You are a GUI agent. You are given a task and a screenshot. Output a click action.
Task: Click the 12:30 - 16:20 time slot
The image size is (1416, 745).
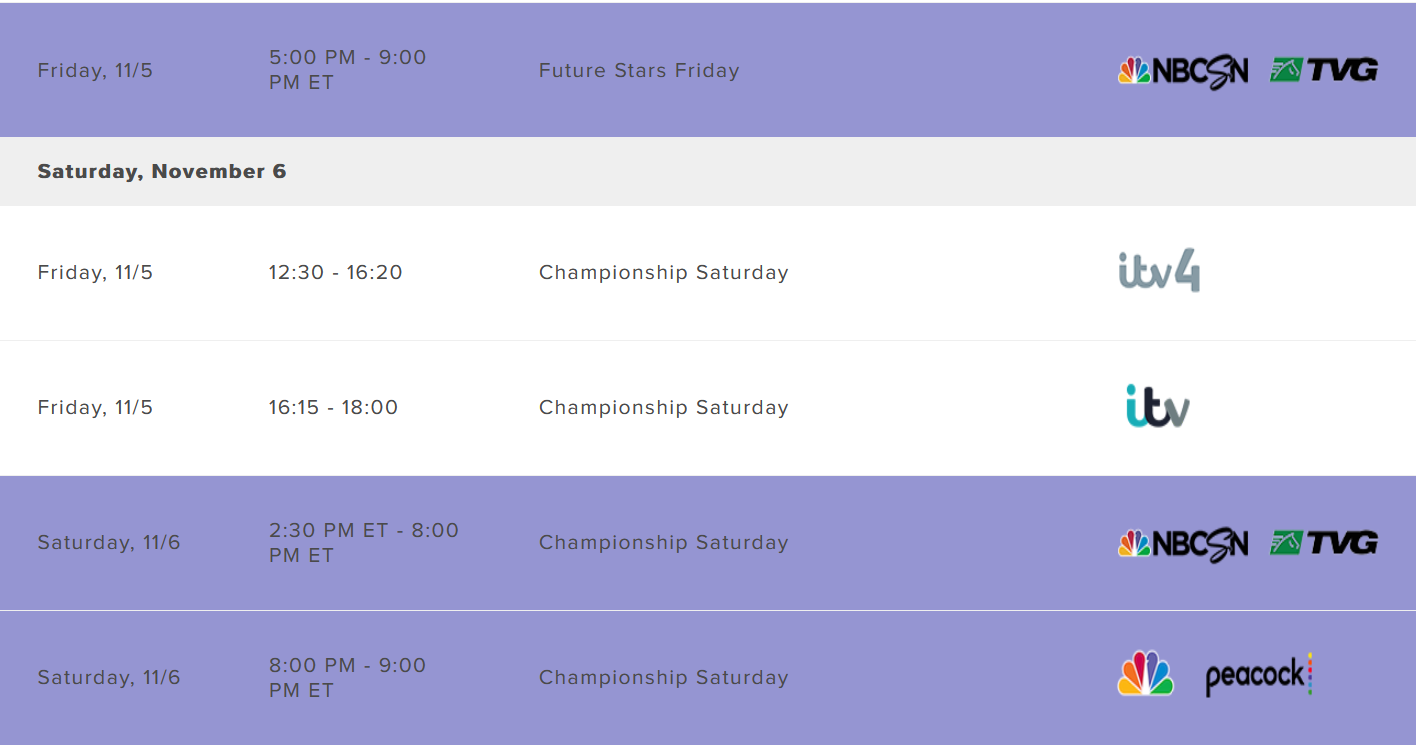tap(335, 272)
